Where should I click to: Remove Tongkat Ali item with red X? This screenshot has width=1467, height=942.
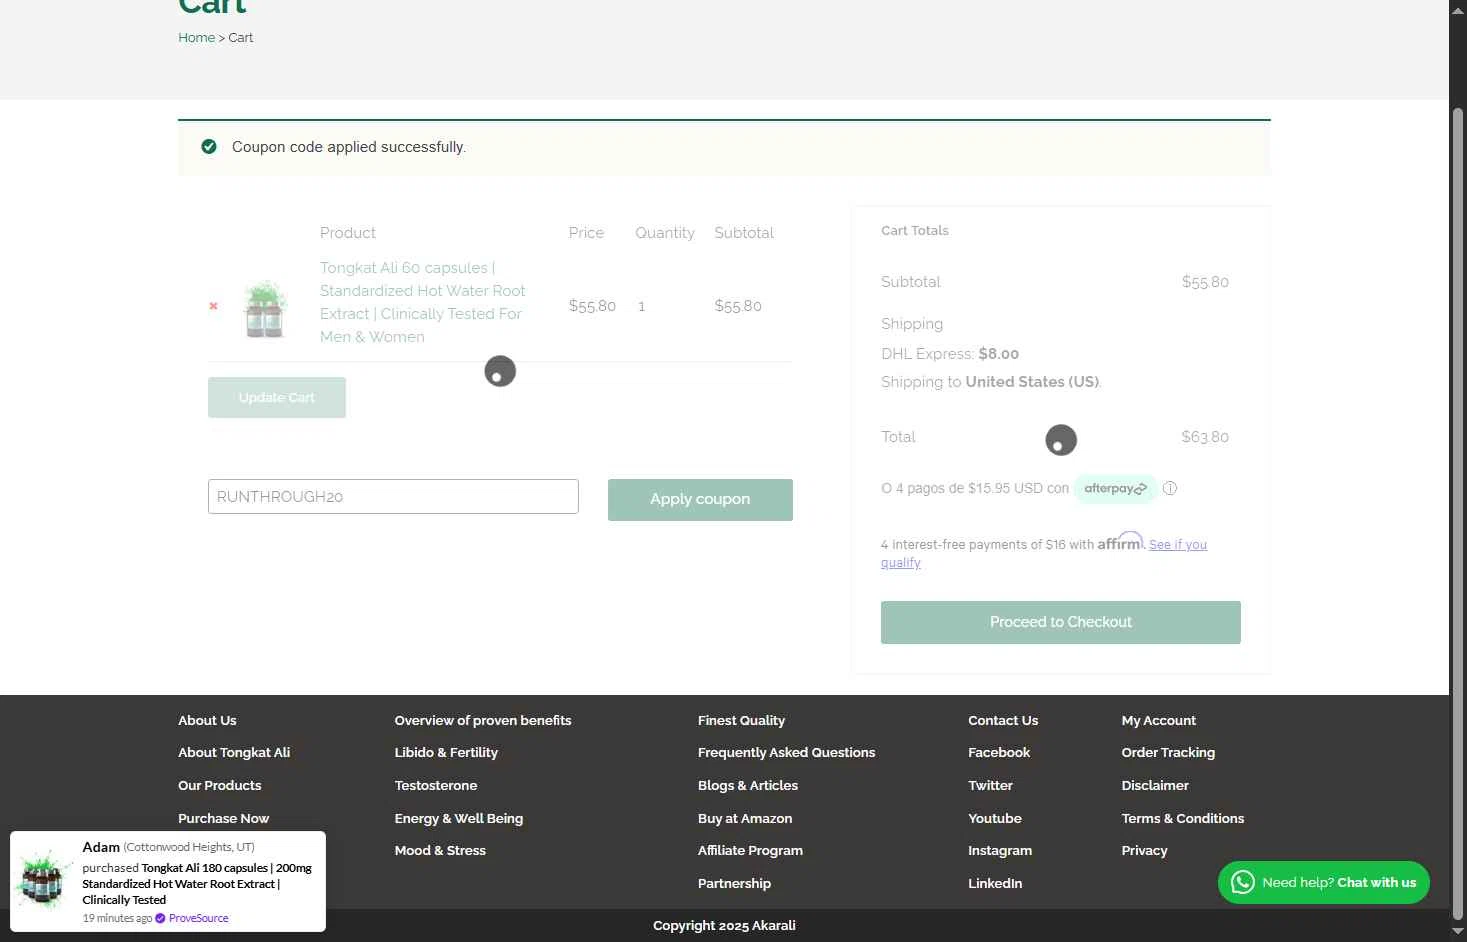click(x=213, y=306)
